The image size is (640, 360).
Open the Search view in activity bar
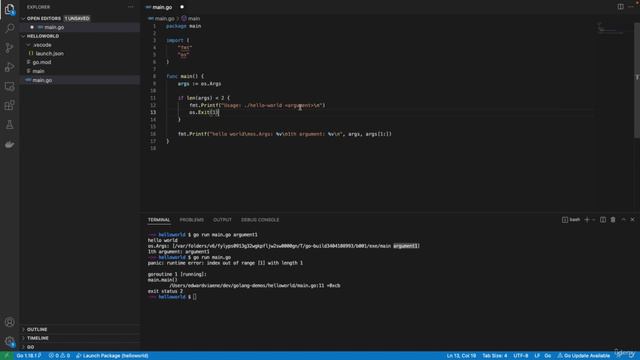pos(9,28)
